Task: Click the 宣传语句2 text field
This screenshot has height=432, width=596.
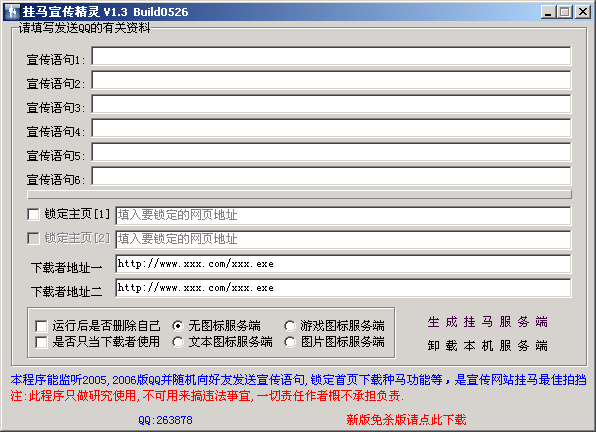Action: tap(331, 80)
